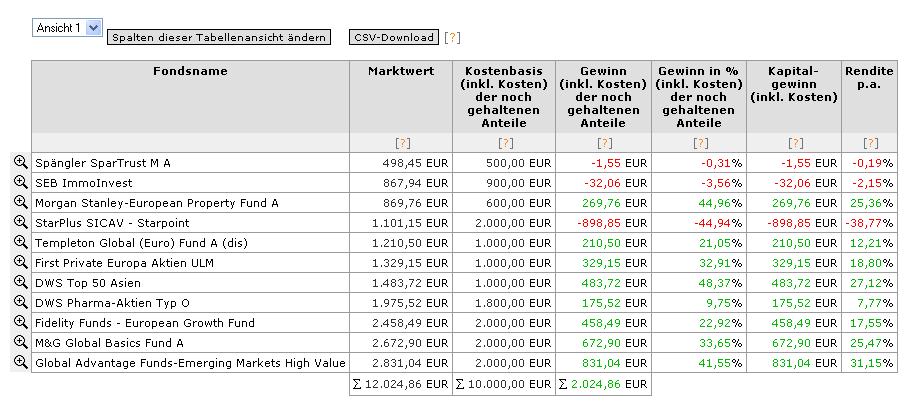
Task: Open details magnifier for Morgan Stanley-European Property Fund
Action: pyautogui.click(x=21, y=202)
